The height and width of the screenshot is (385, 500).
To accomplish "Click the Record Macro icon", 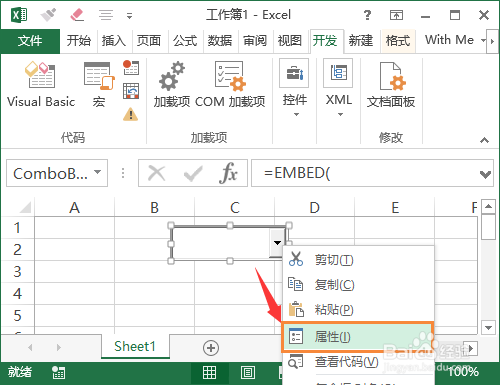I will 131,67.
